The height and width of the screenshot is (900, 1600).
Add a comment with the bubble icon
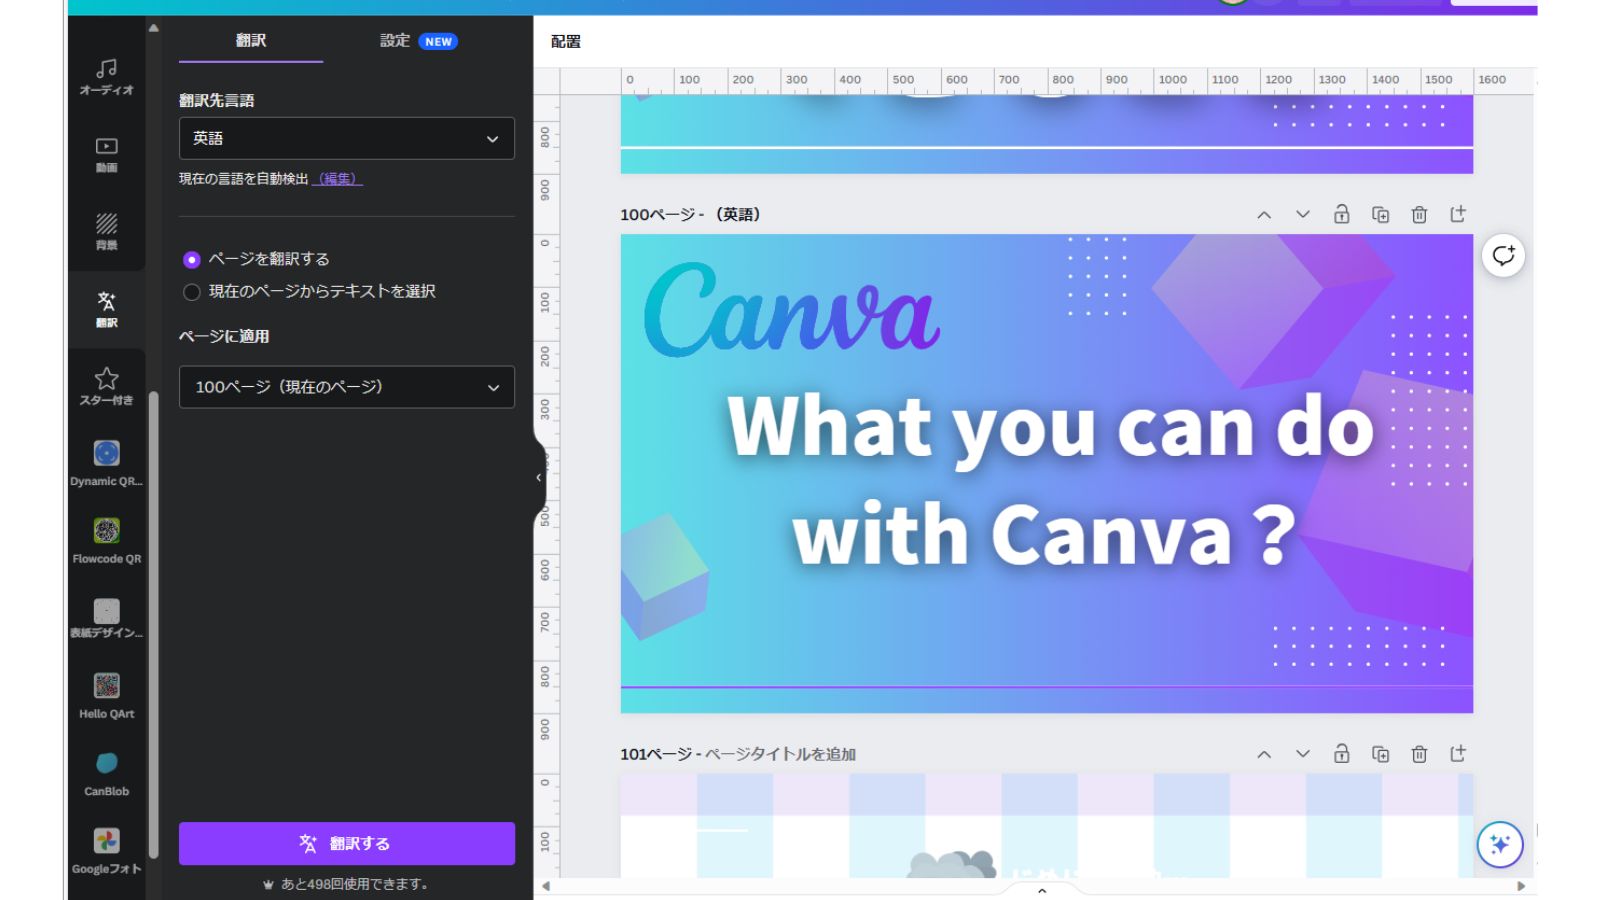tap(1503, 256)
